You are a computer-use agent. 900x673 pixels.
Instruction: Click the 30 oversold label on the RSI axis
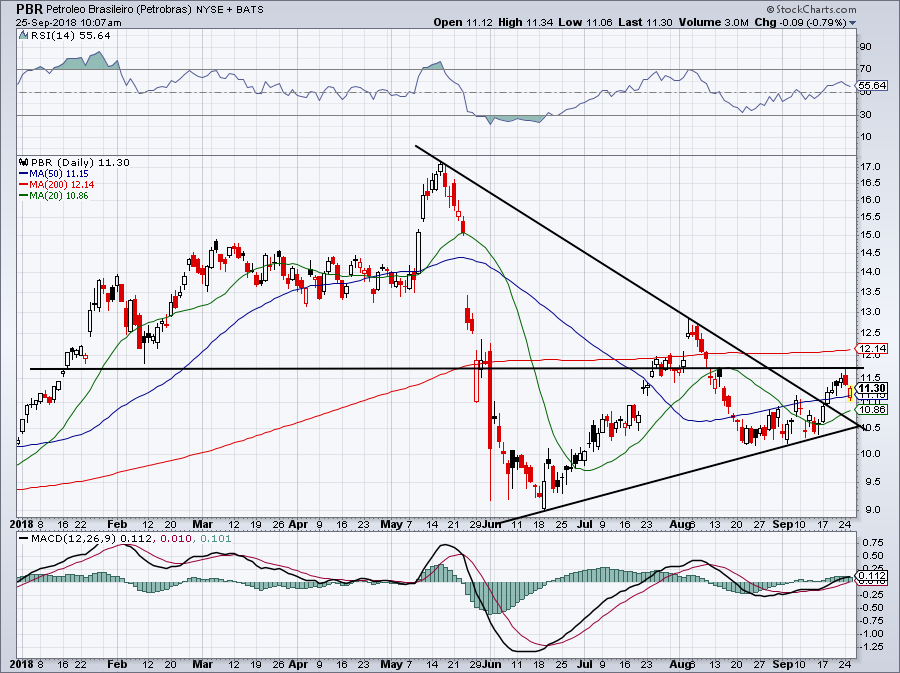point(866,115)
